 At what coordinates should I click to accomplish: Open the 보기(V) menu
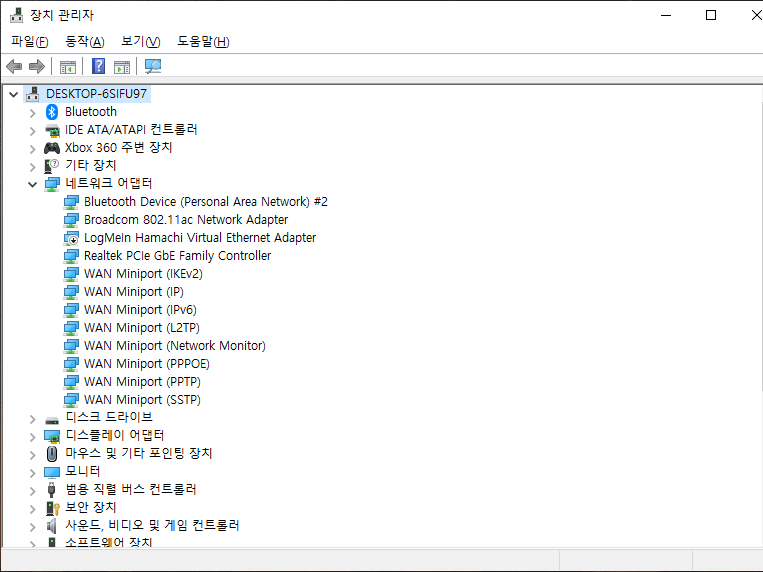(x=140, y=42)
